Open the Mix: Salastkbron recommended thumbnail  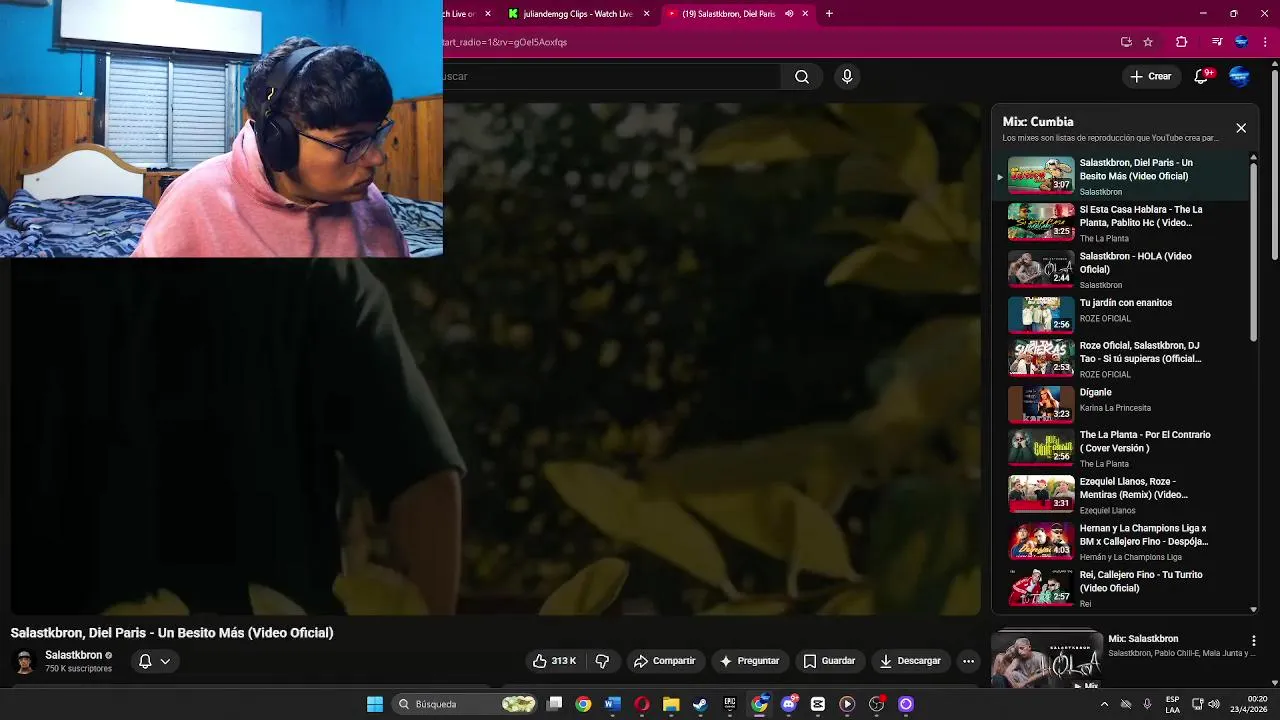pyautogui.click(x=1047, y=660)
